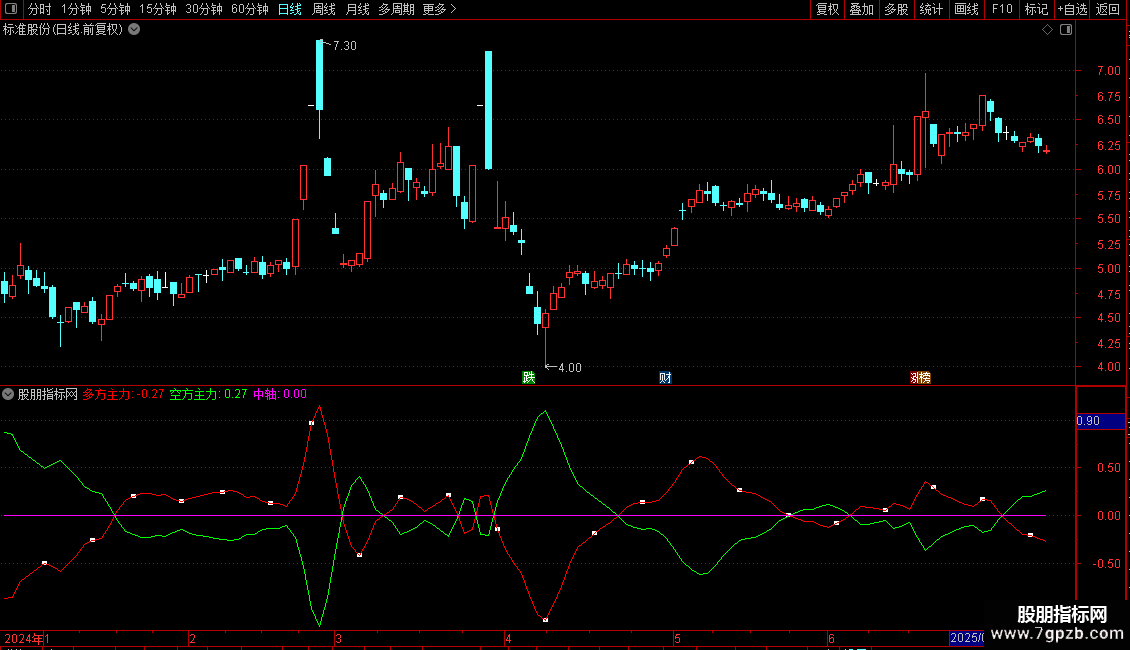This screenshot has width=1130, height=650.
Task: Expand the 股朋指标网 indicator dropdown
Action: (8, 394)
